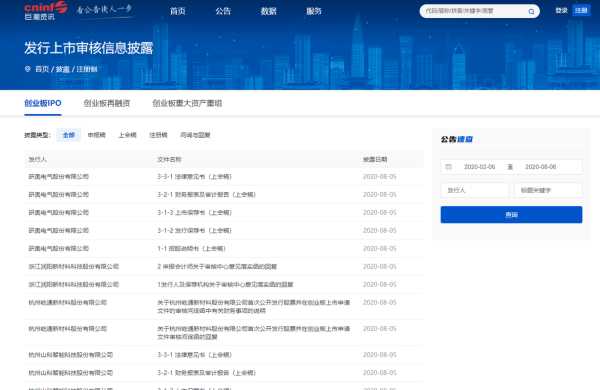The image size is (600, 390).
Task: Click the 发行人 column header
Action: 38,159
